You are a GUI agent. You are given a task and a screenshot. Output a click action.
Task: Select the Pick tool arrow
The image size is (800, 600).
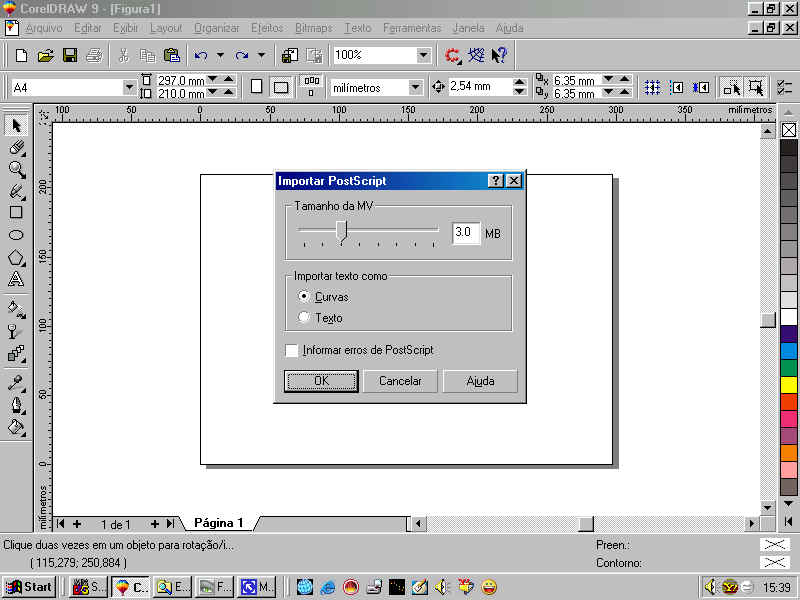(16, 125)
